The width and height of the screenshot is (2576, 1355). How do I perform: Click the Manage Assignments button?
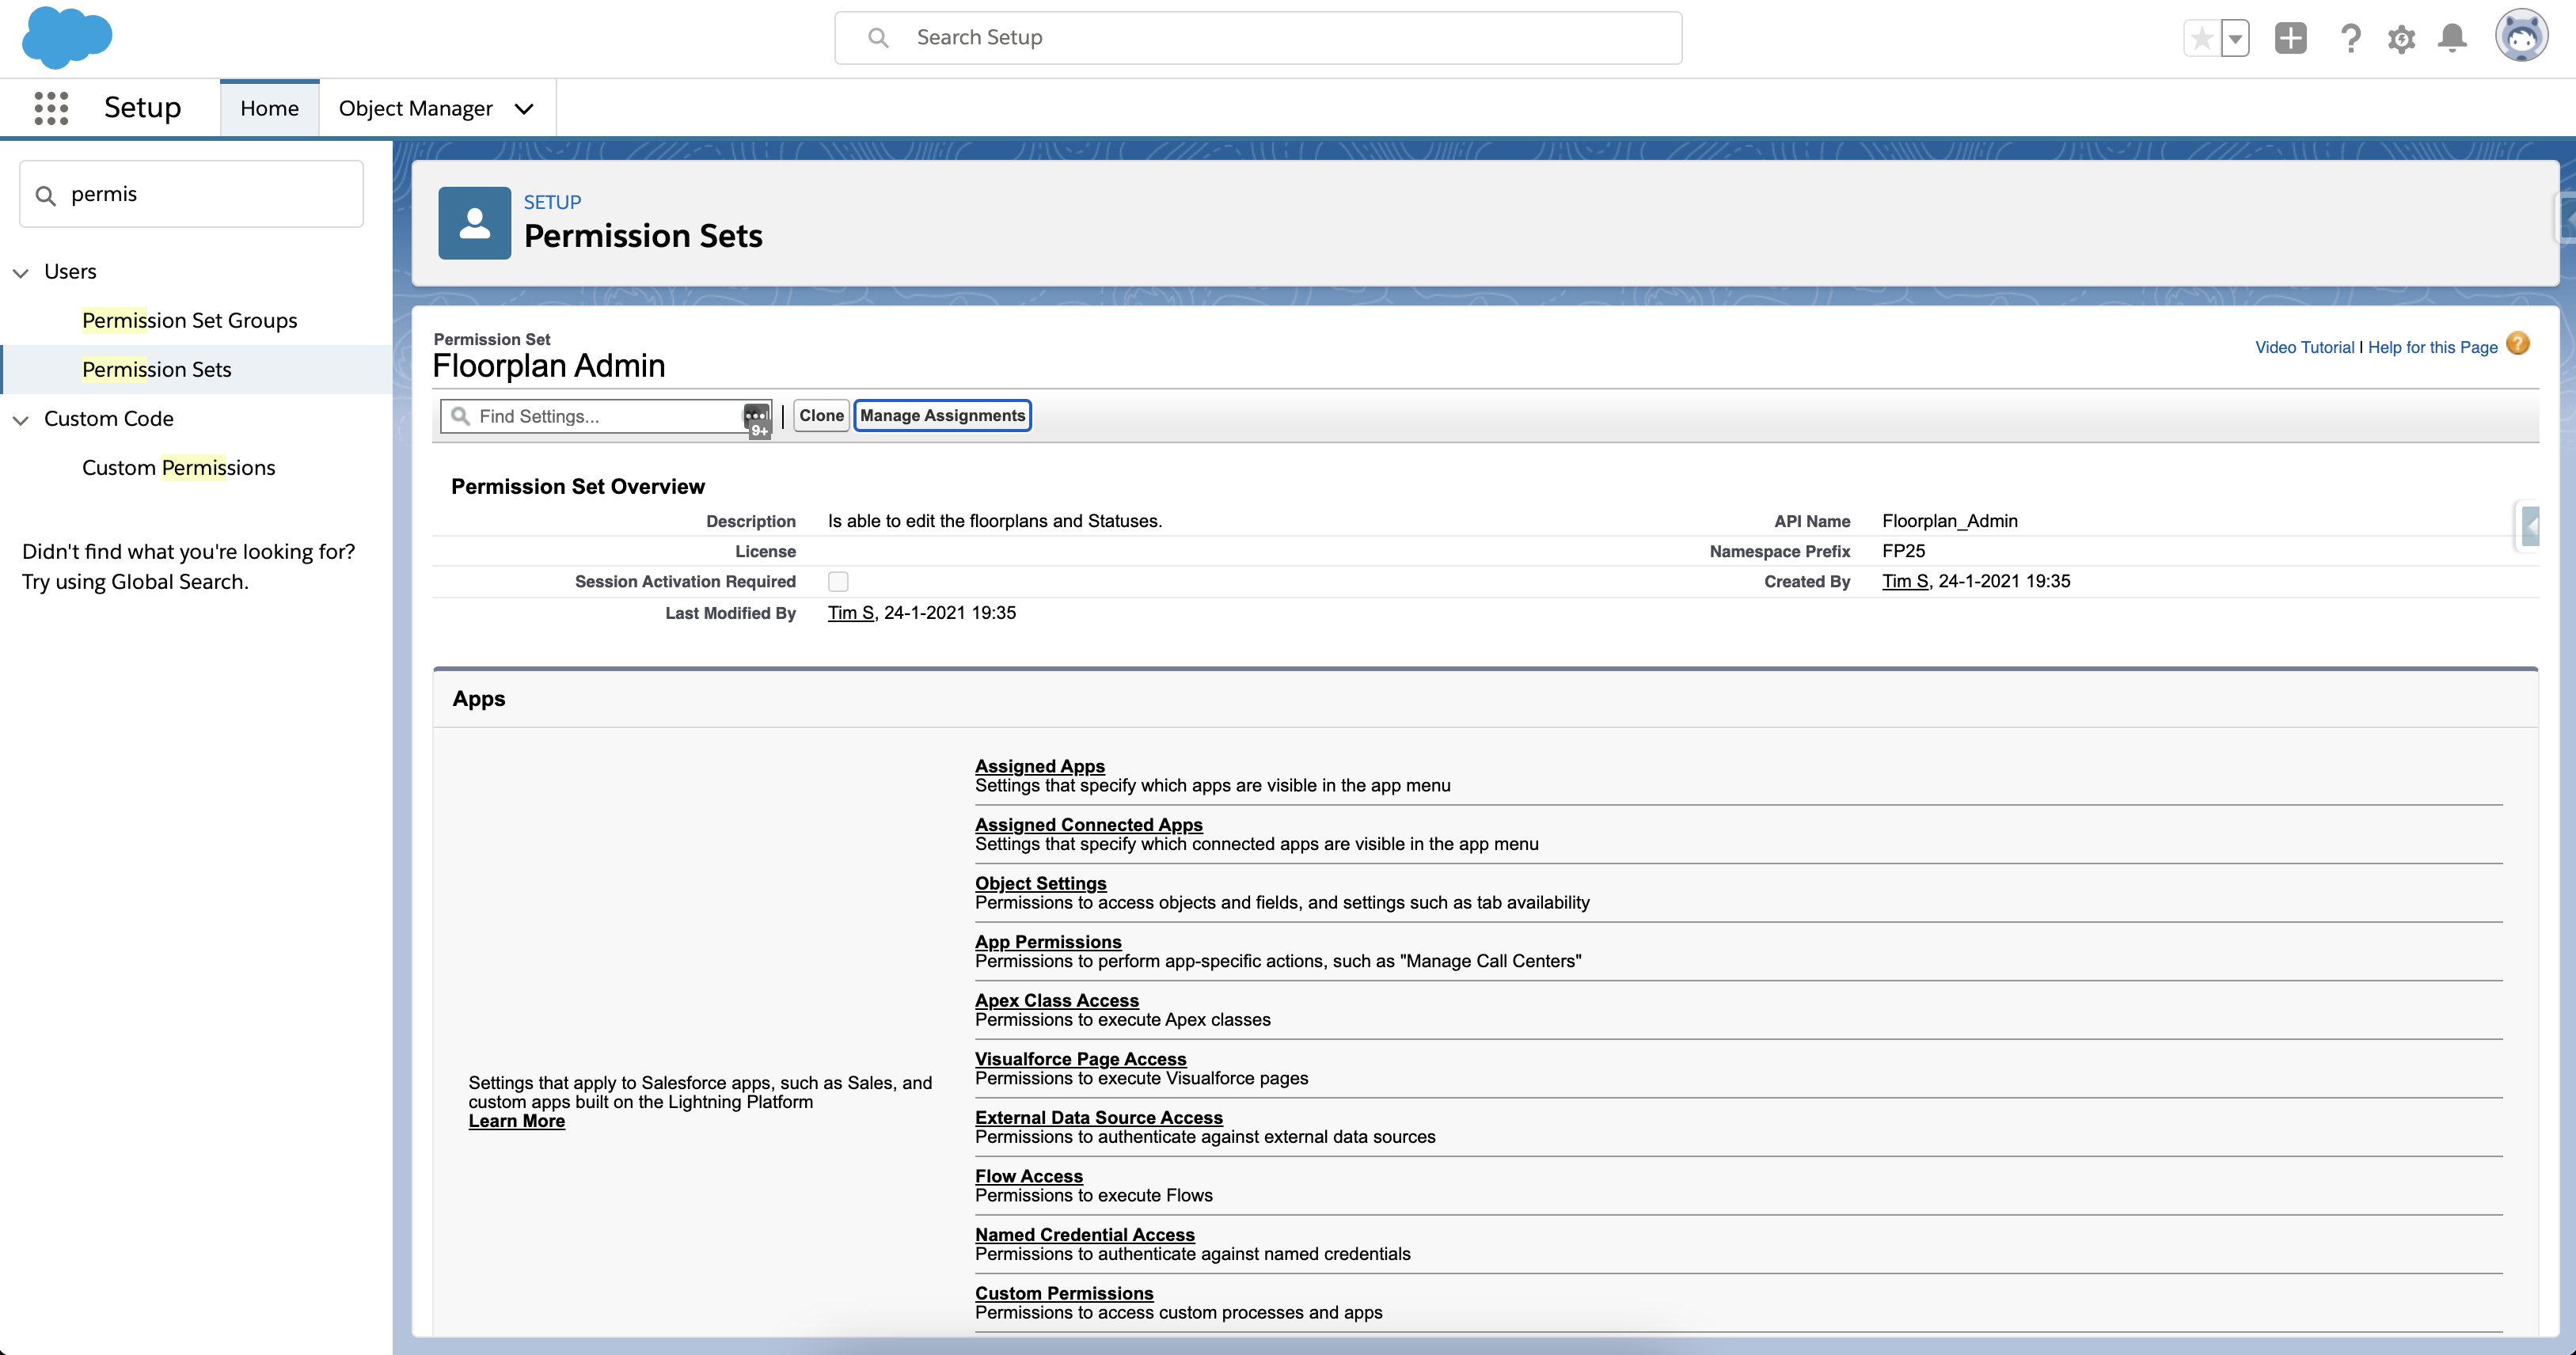point(941,415)
